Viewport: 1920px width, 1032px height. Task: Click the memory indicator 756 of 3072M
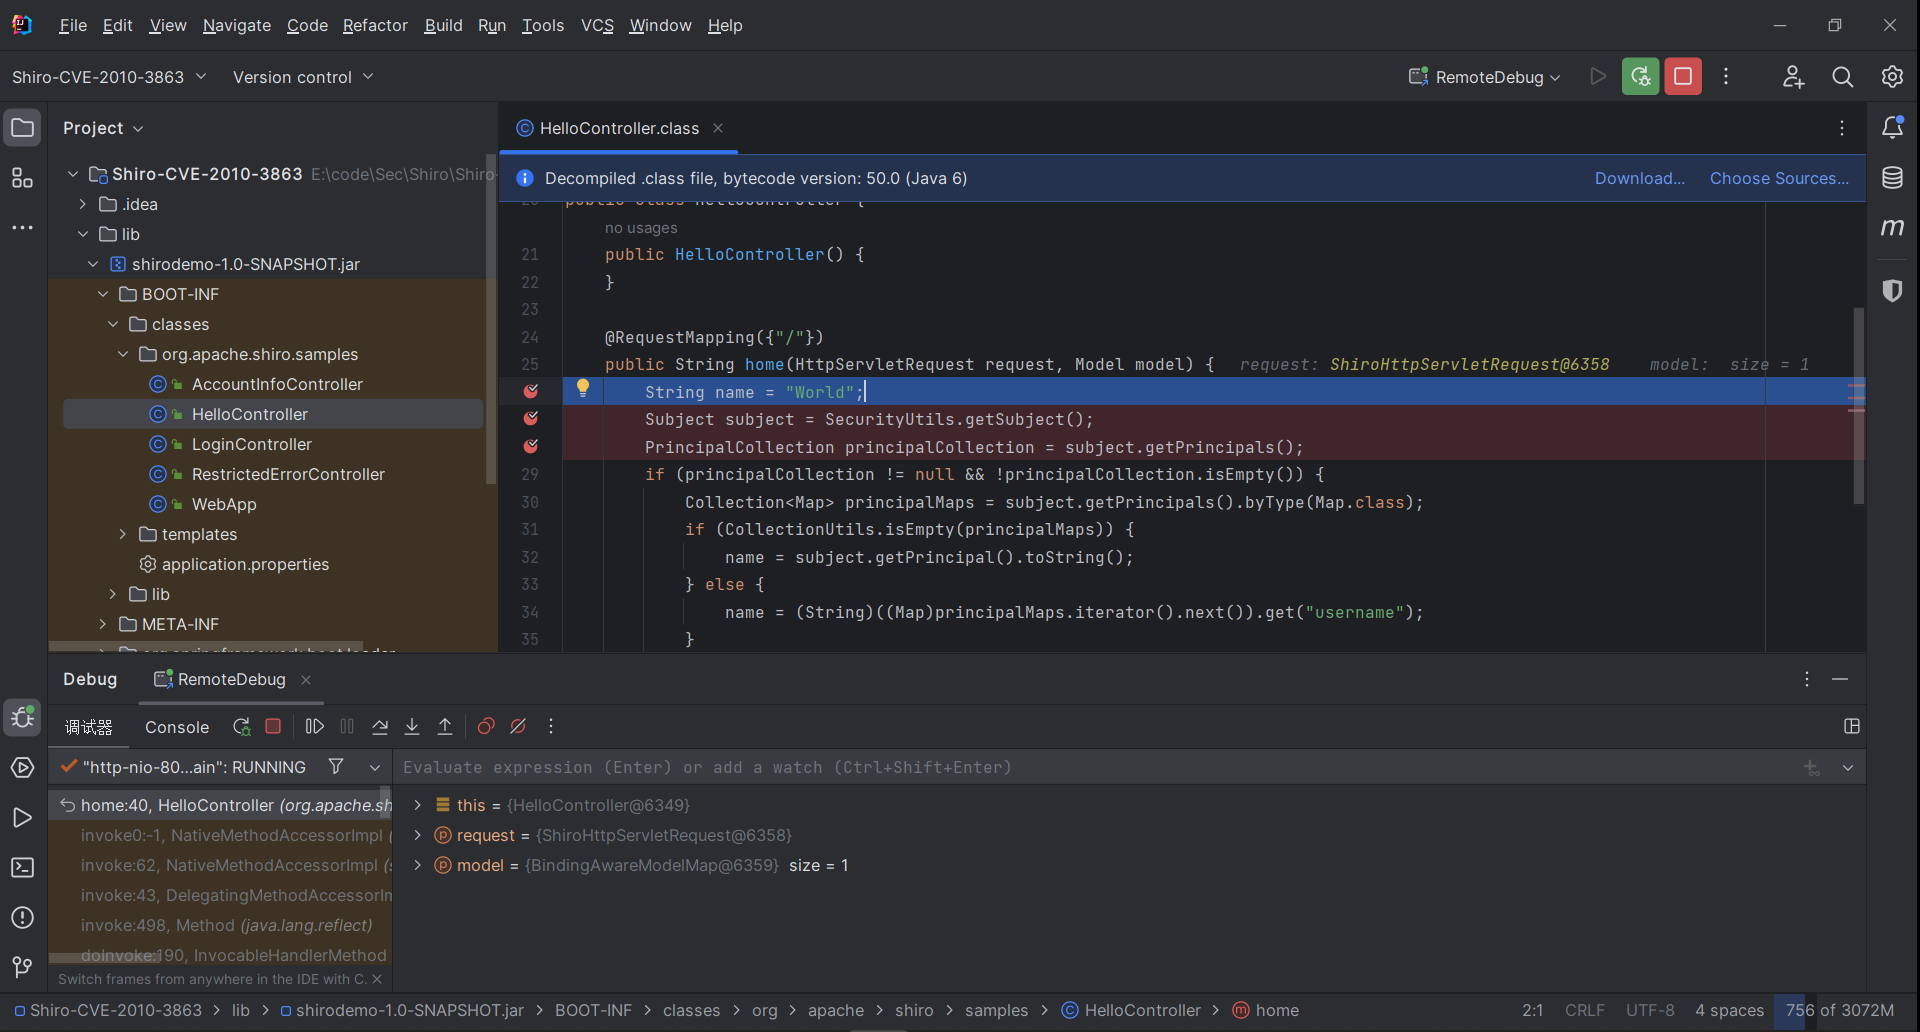pyautogui.click(x=1840, y=1010)
